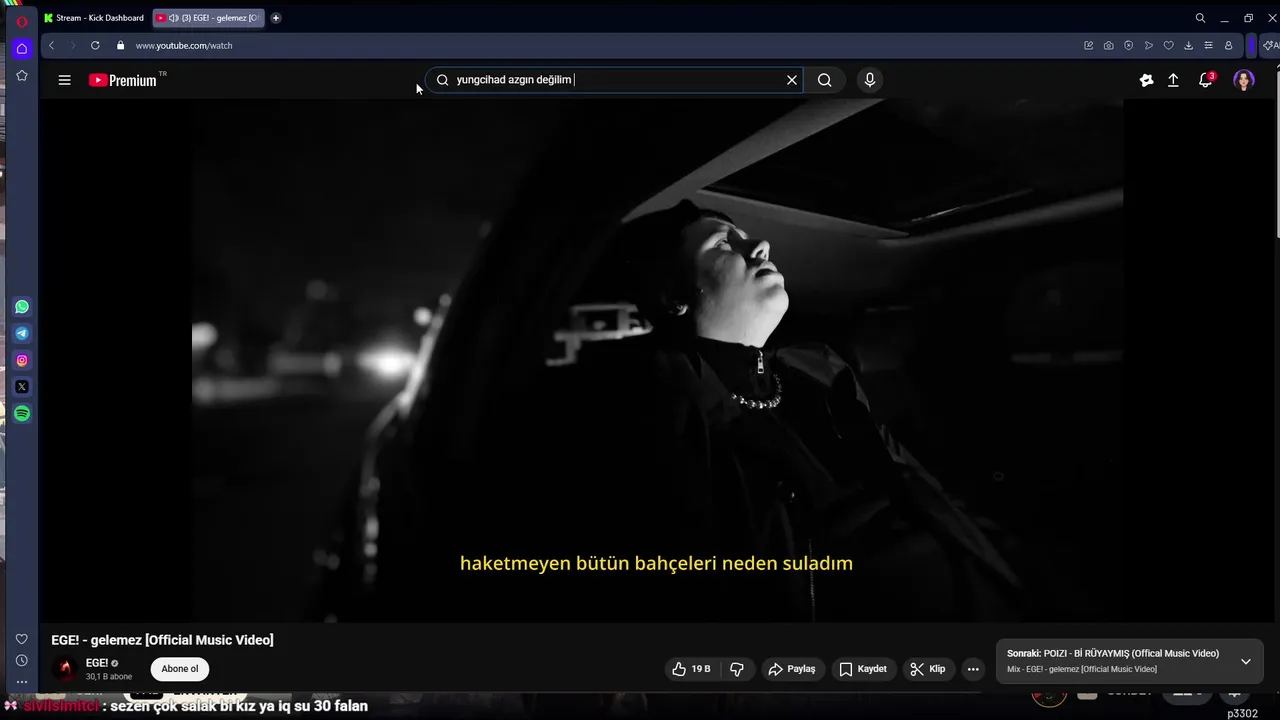
Task: Save video to playlist with Kaydet
Action: pyautogui.click(x=862, y=669)
